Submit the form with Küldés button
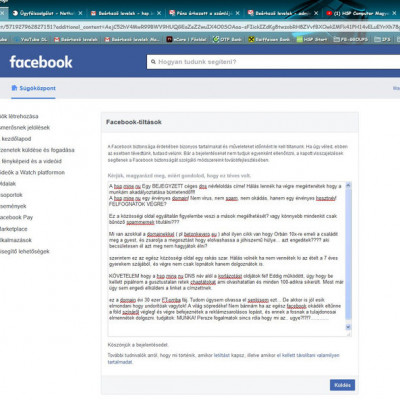Screen dimensions: 400x400 pos(342,385)
